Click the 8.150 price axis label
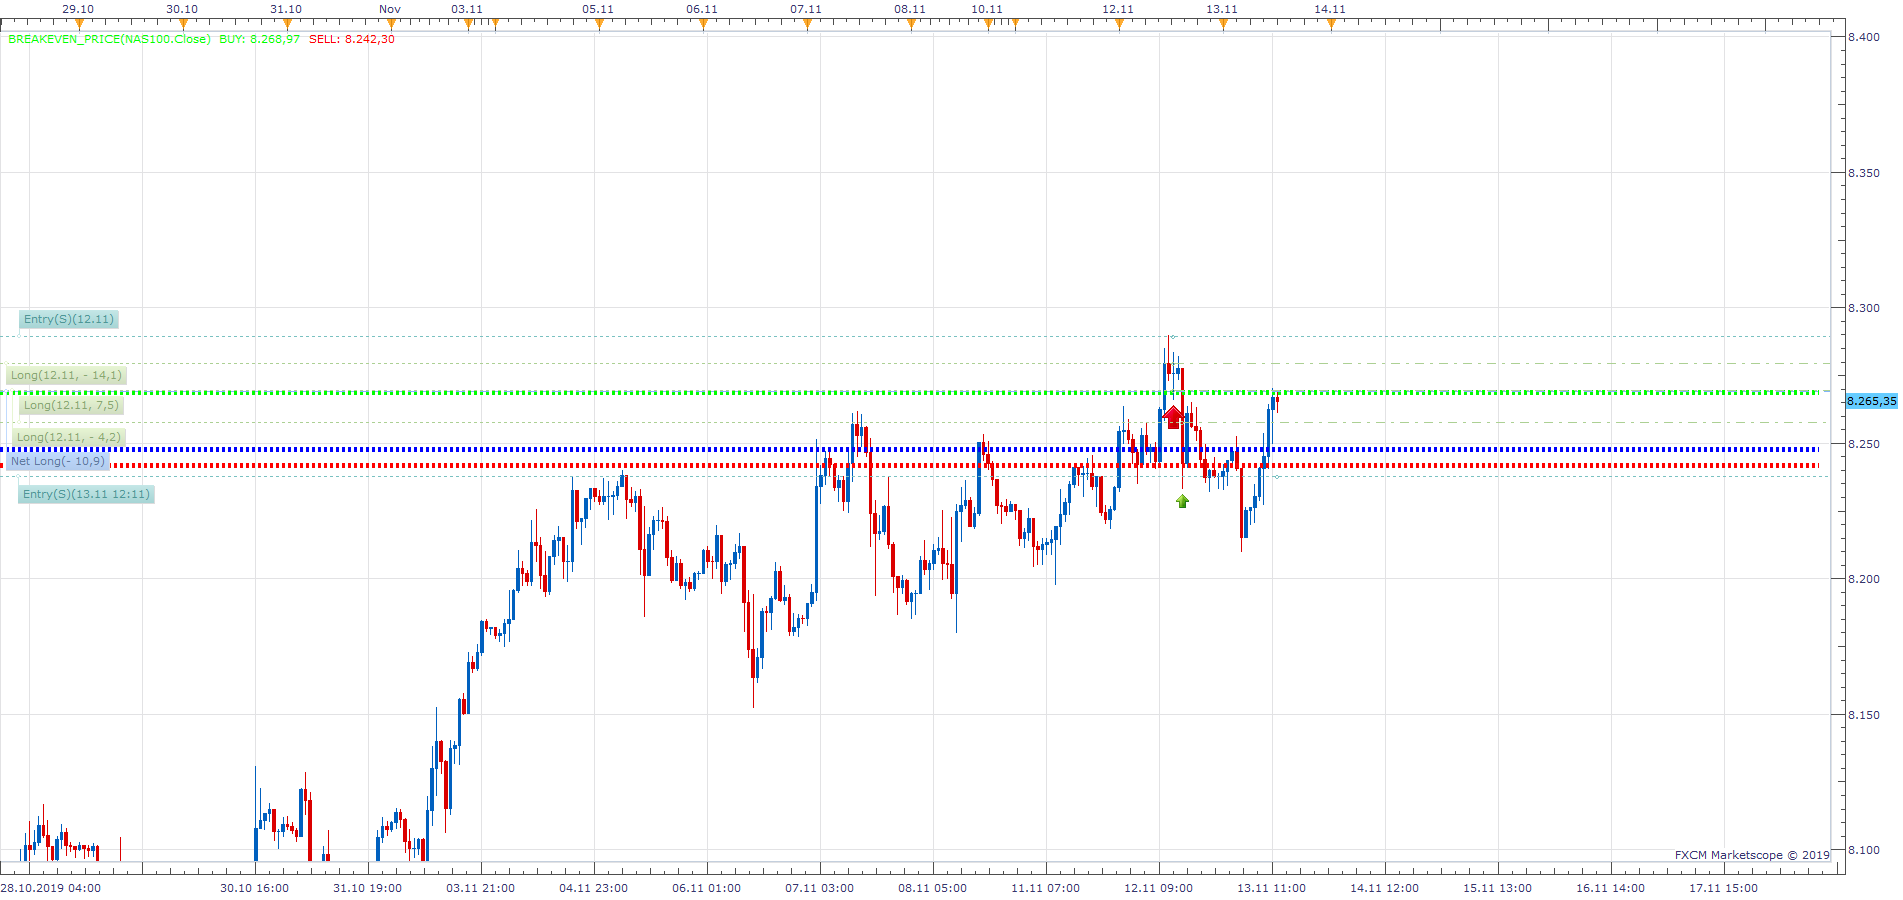Screen dimensions: 1903x900 coord(1864,715)
